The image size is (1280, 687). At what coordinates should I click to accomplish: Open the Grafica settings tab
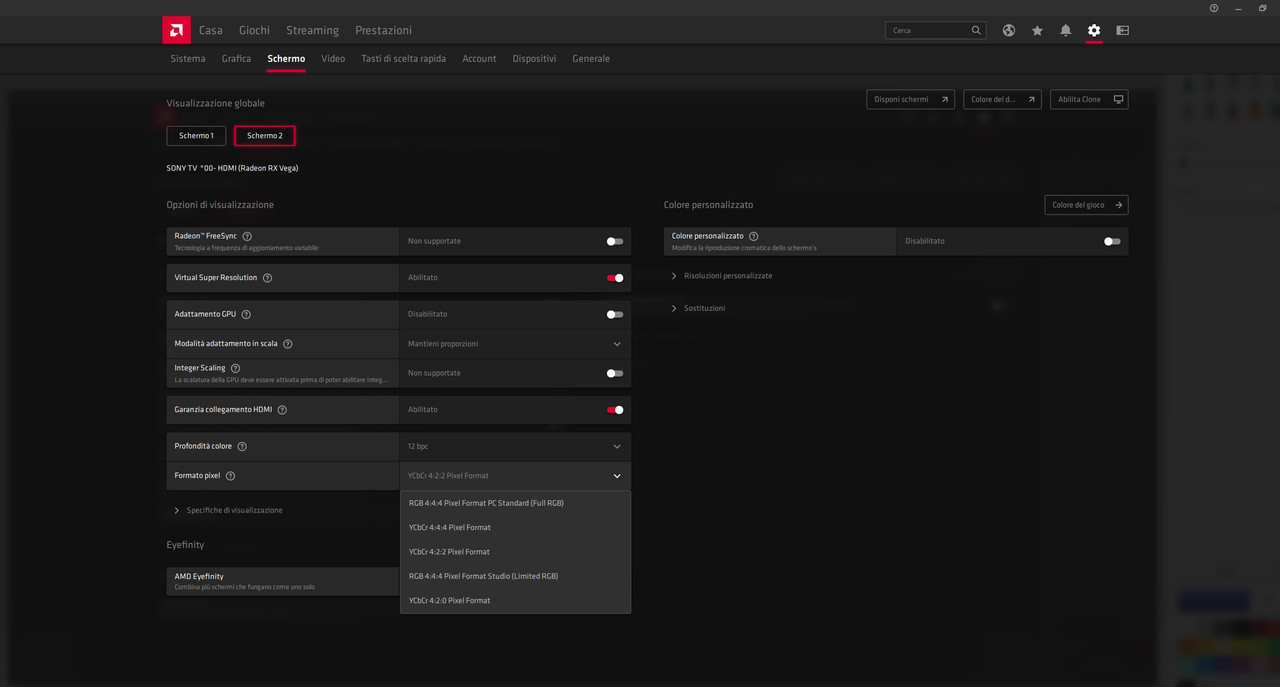(236, 59)
